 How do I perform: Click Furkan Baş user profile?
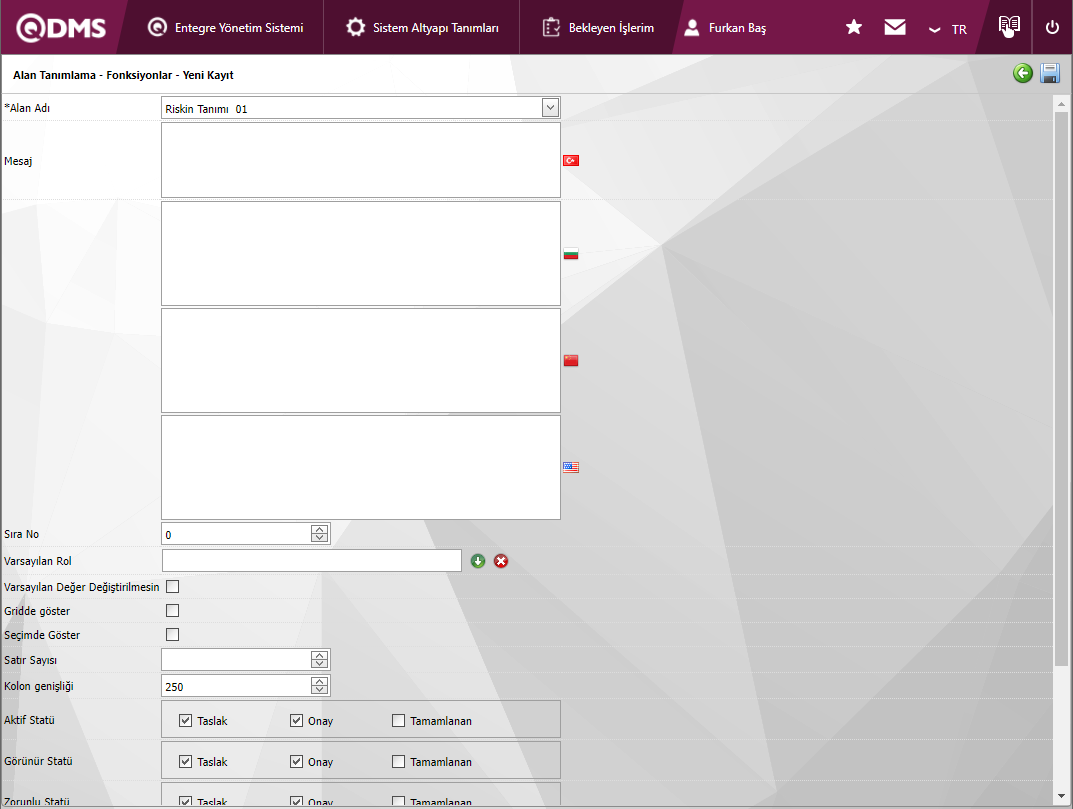point(725,28)
